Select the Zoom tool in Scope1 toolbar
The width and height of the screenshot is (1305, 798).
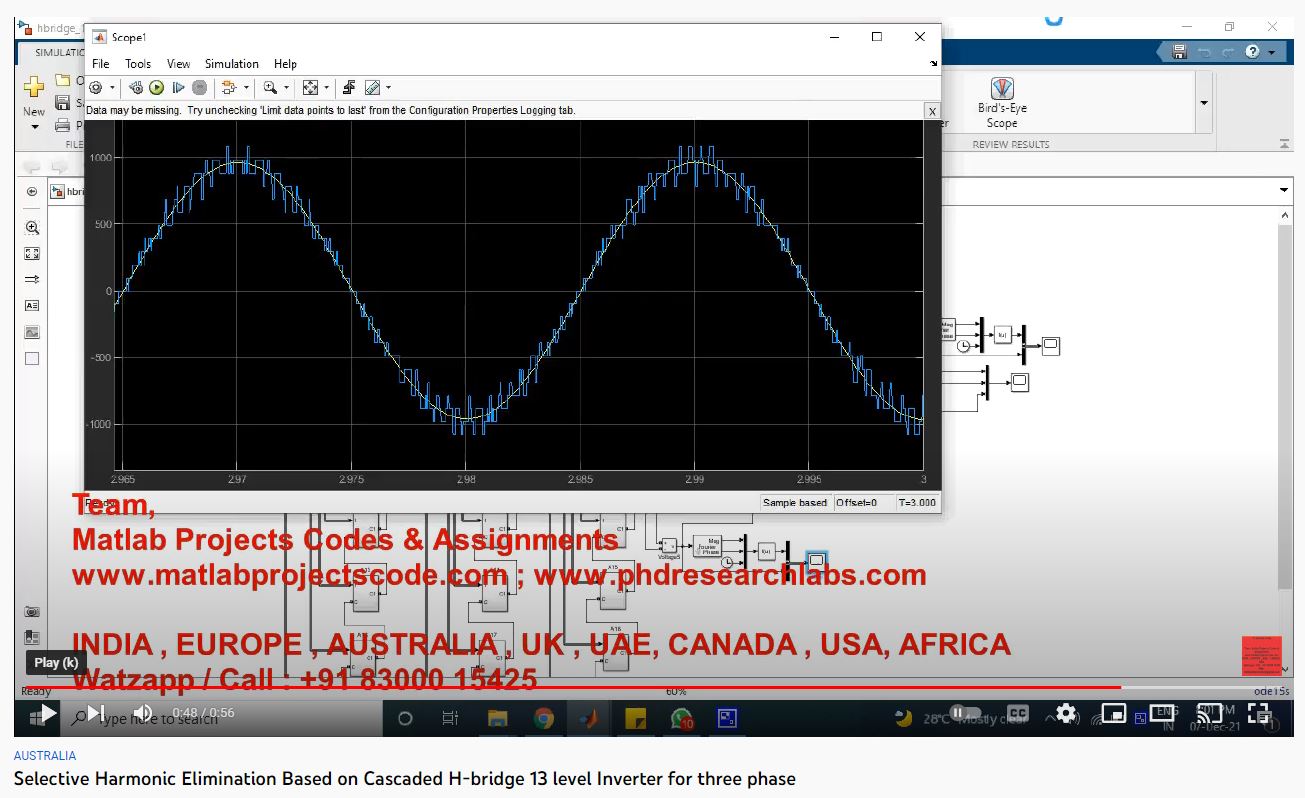pyautogui.click(x=269, y=88)
